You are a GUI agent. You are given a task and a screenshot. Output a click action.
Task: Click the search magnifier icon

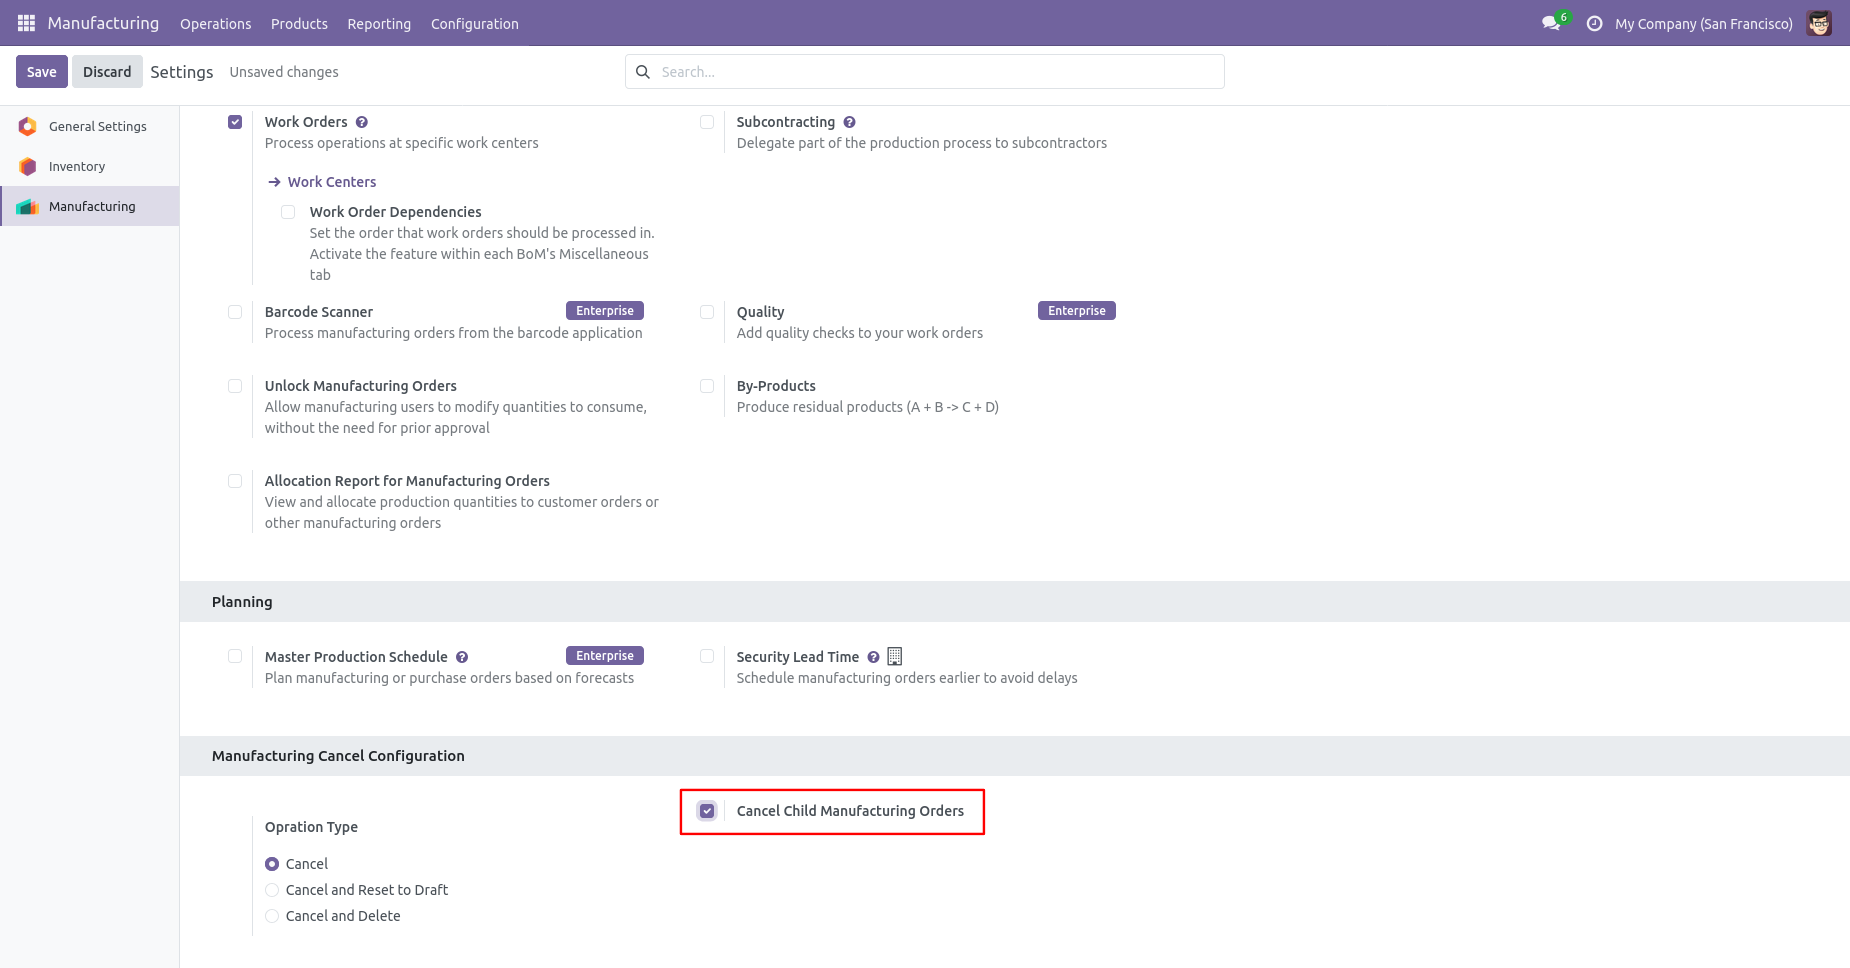(643, 72)
